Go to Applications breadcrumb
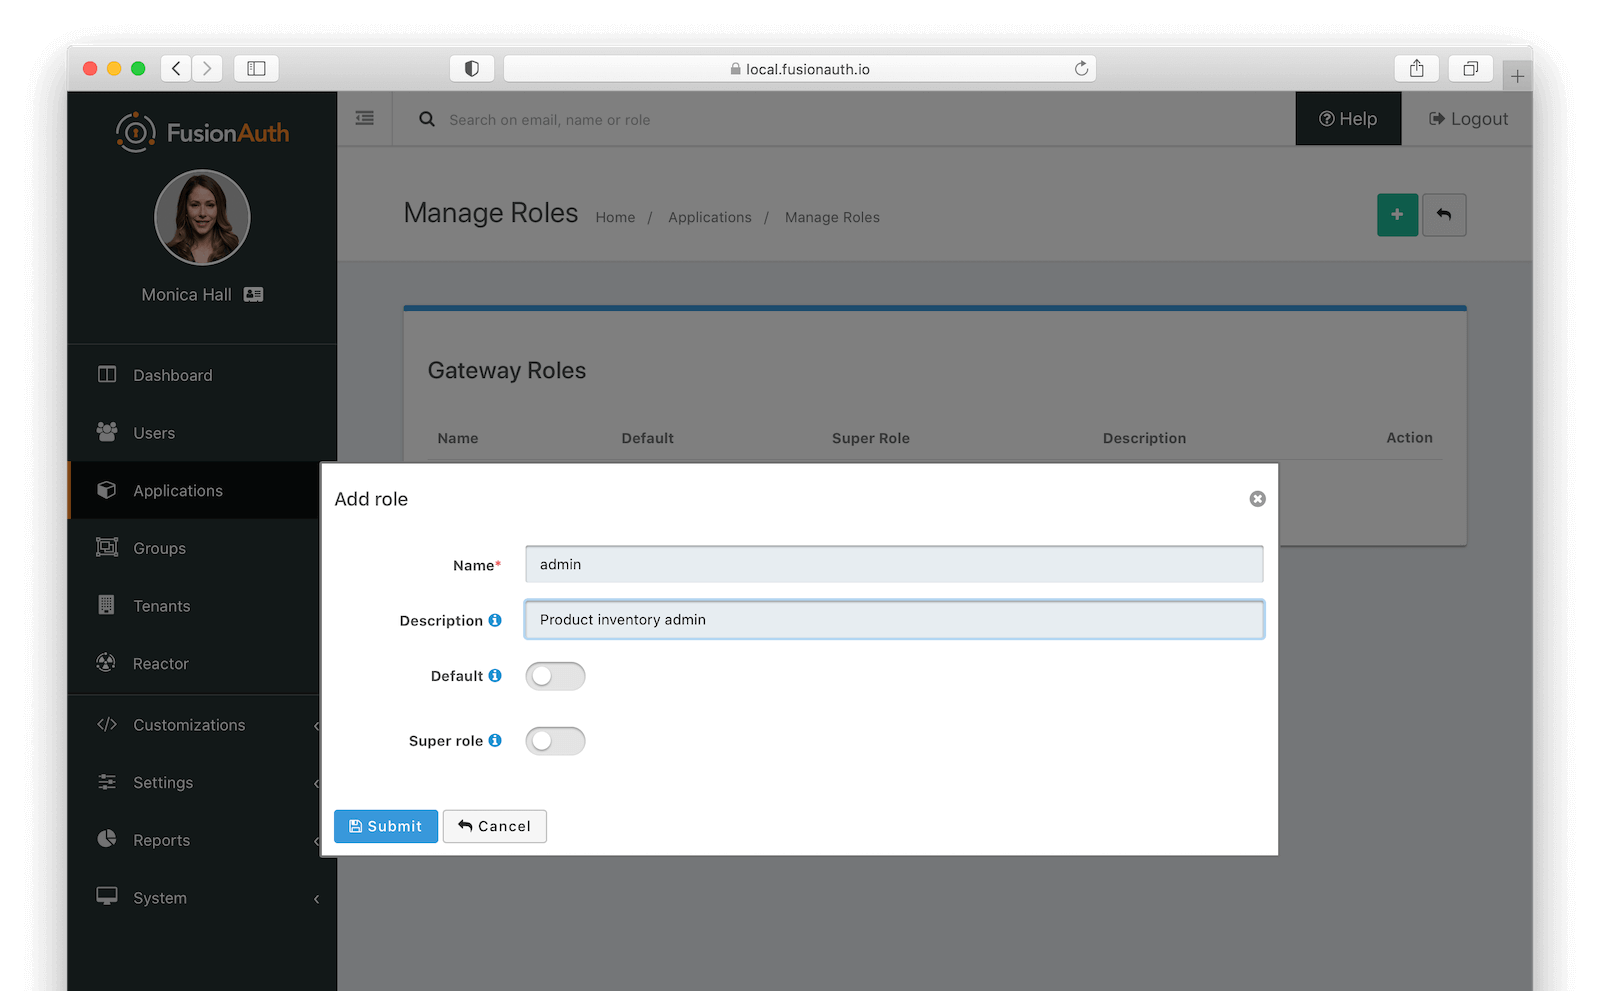 tap(710, 217)
